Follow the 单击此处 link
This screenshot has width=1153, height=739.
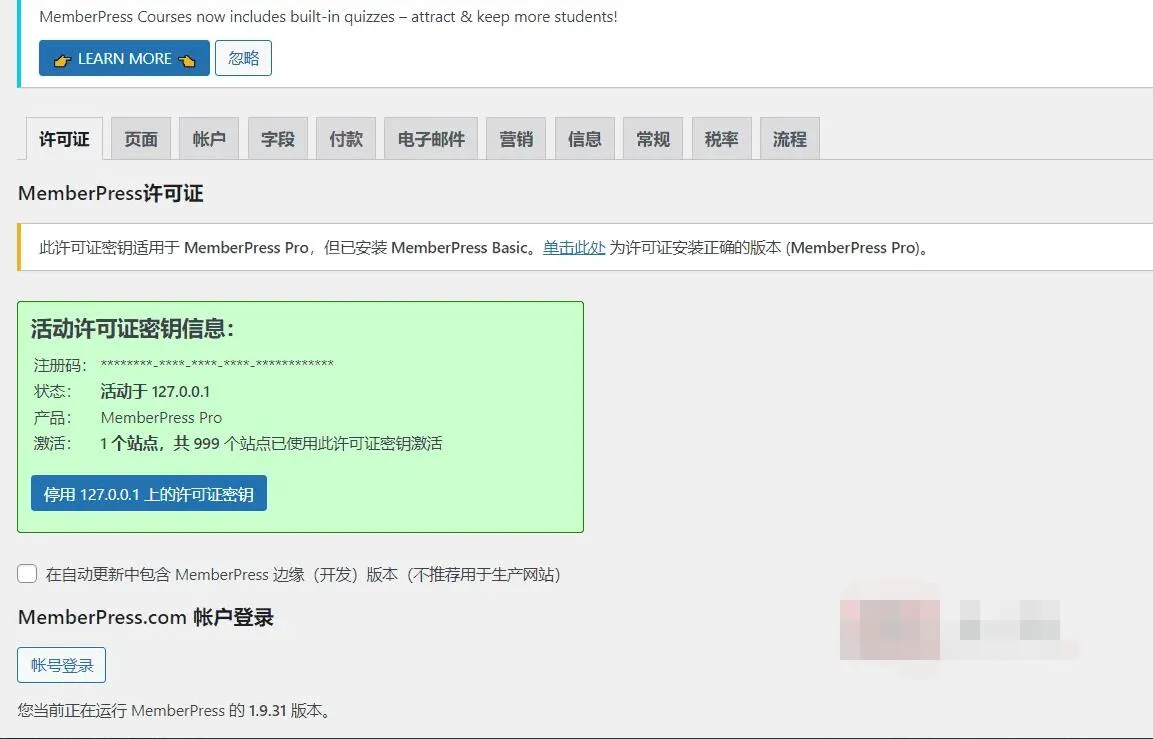[574, 248]
